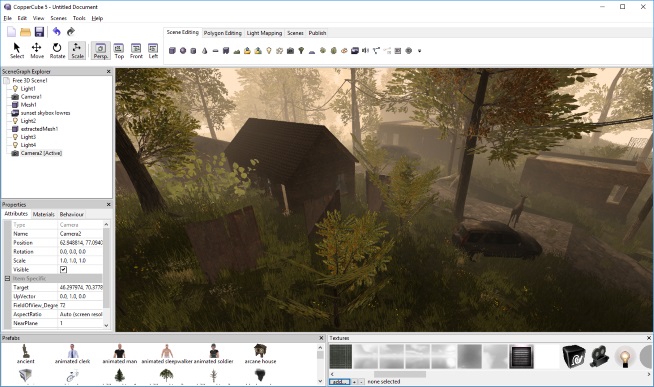Activate the Rotate tool
The height and width of the screenshot is (387, 654).
click(57, 50)
